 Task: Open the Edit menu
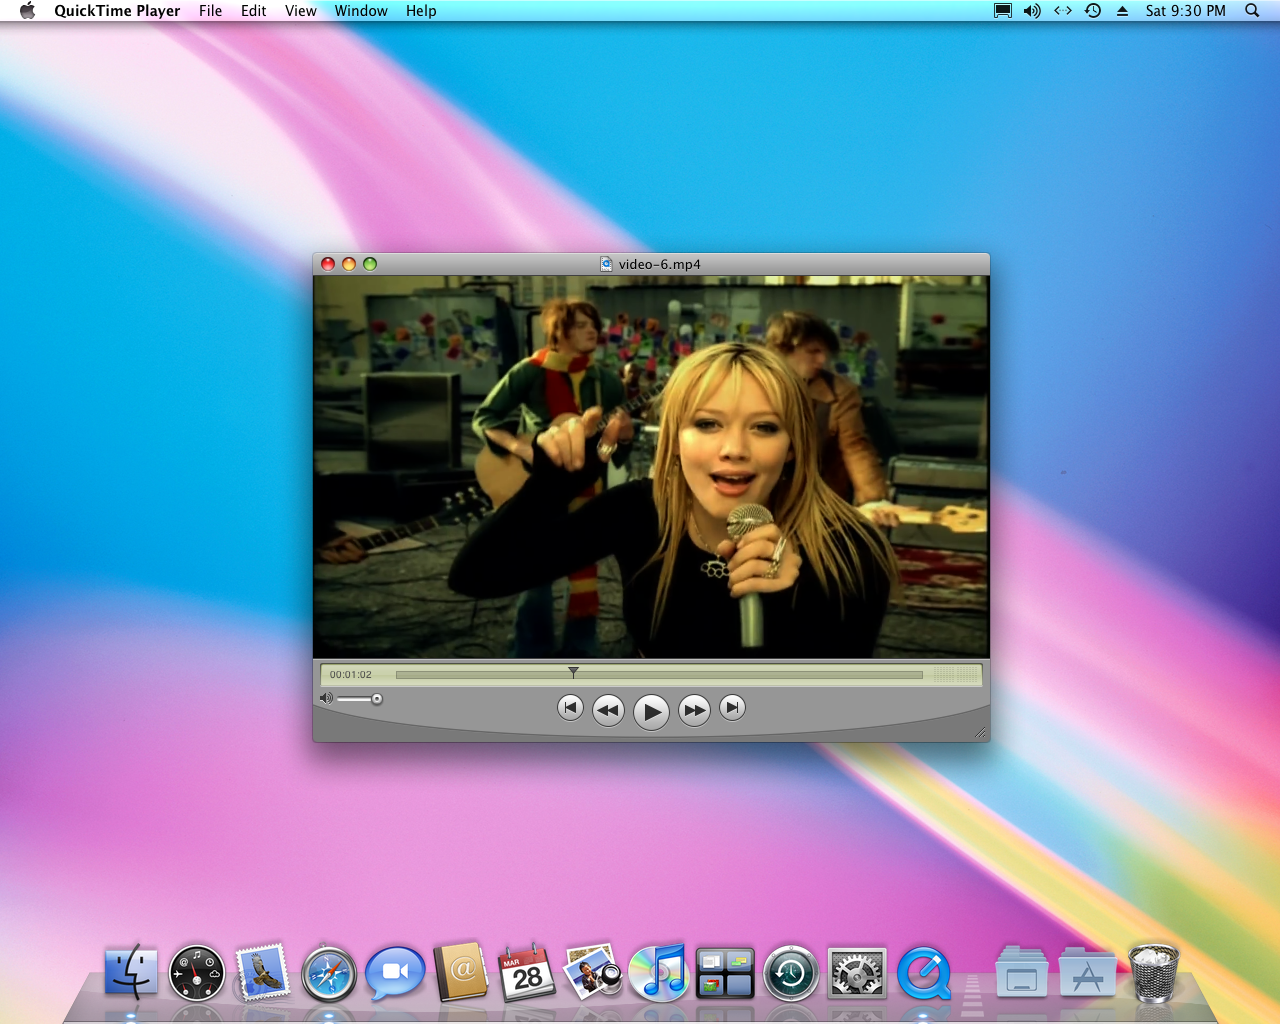253,11
